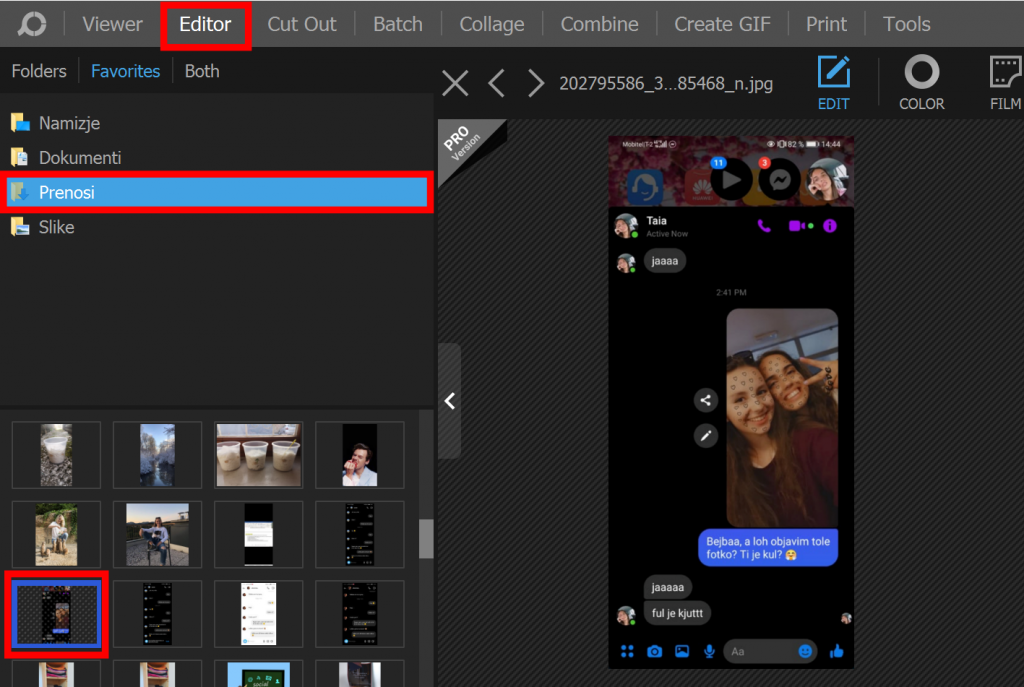Image resolution: width=1024 pixels, height=687 pixels.
Task: Show the Folders view
Action: 39,71
